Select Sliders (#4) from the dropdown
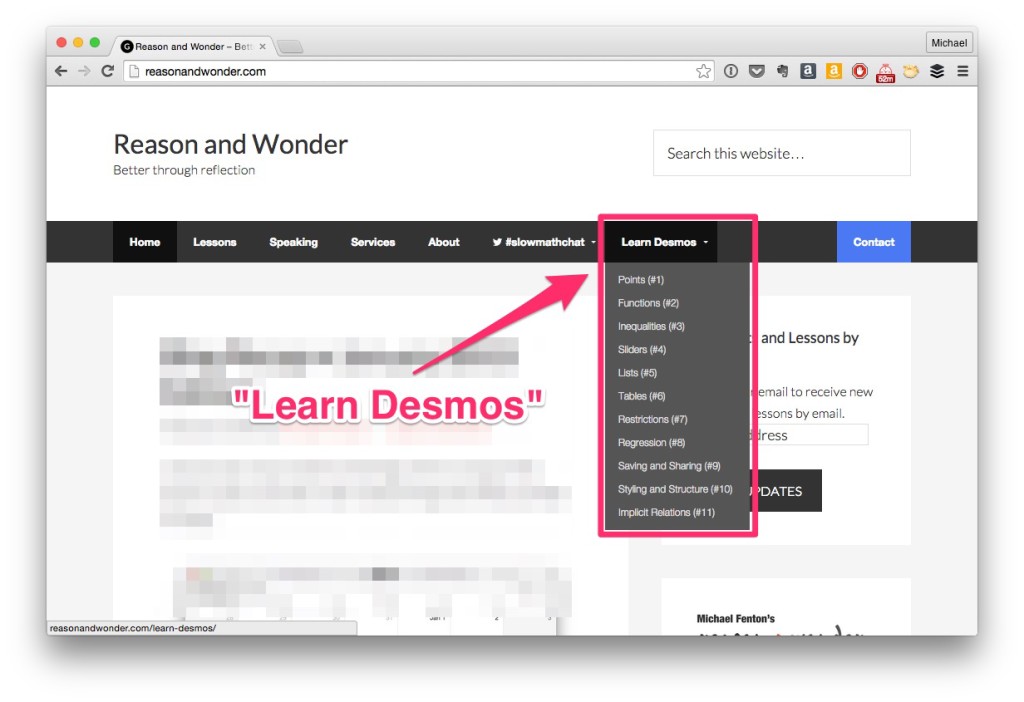Image resolution: width=1024 pixels, height=702 pixels. click(641, 350)
